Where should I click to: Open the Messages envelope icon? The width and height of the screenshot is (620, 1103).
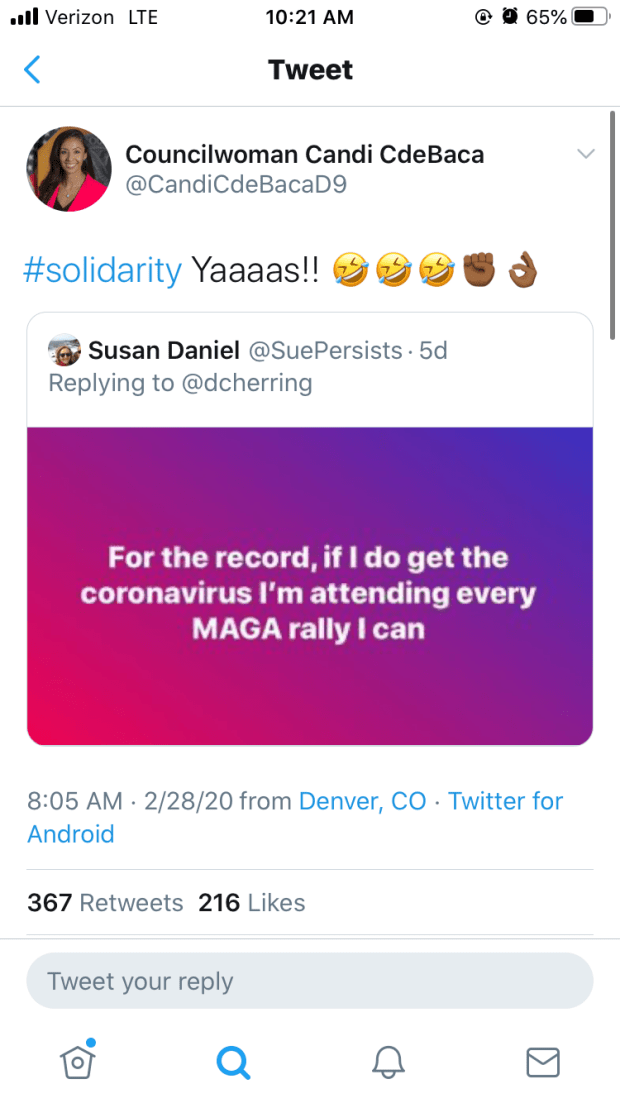pos(543,1061)
